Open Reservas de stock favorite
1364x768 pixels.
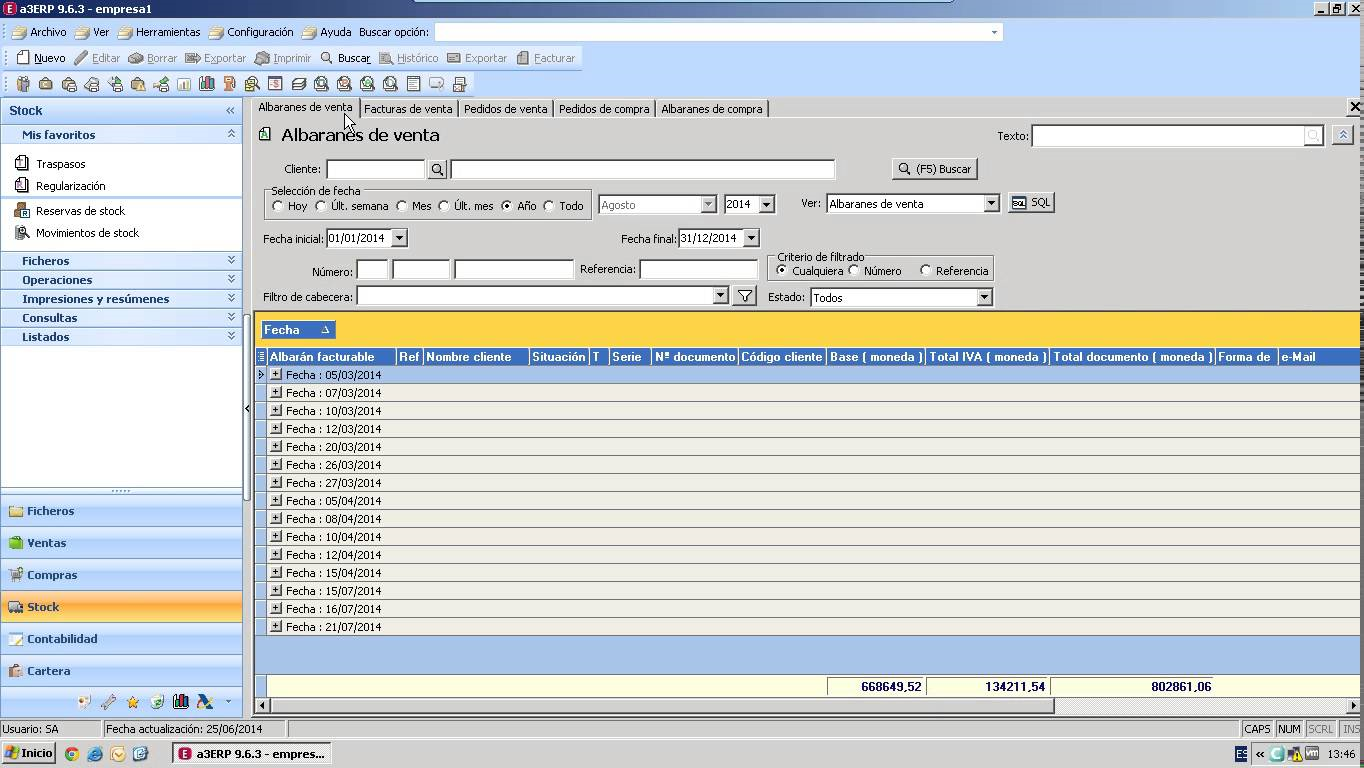[x=80, y=211]
